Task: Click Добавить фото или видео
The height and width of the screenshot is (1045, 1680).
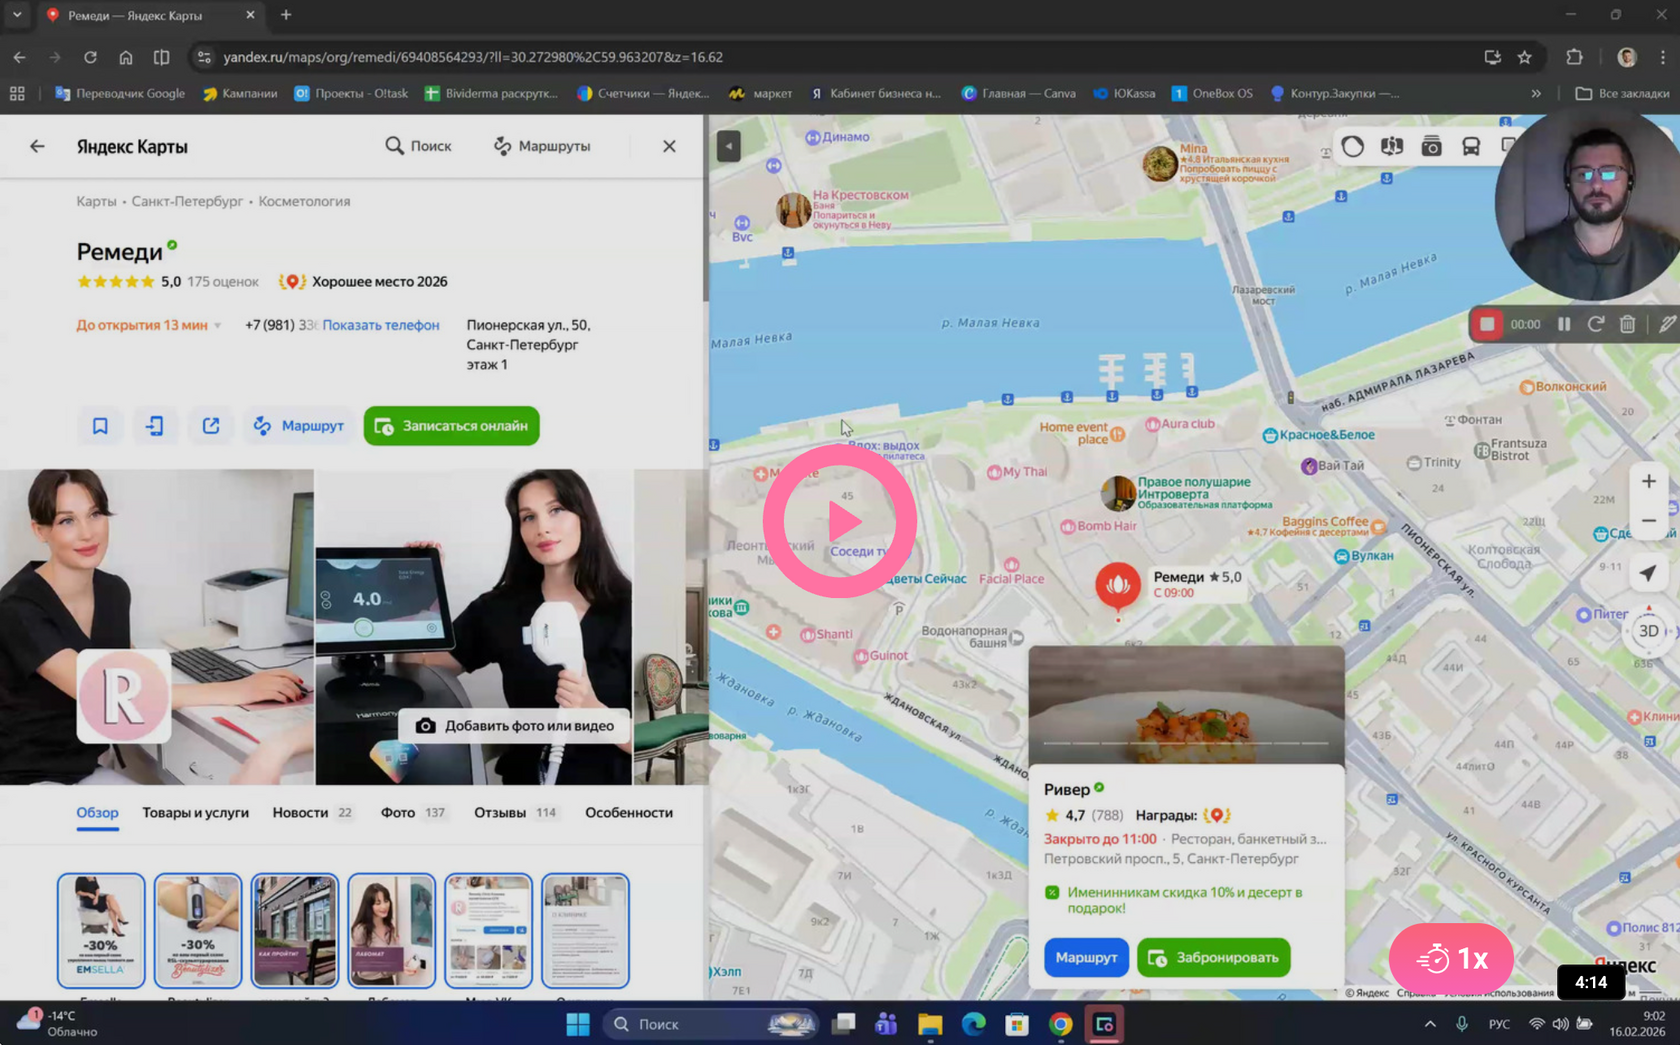Action: coord(515,726)
